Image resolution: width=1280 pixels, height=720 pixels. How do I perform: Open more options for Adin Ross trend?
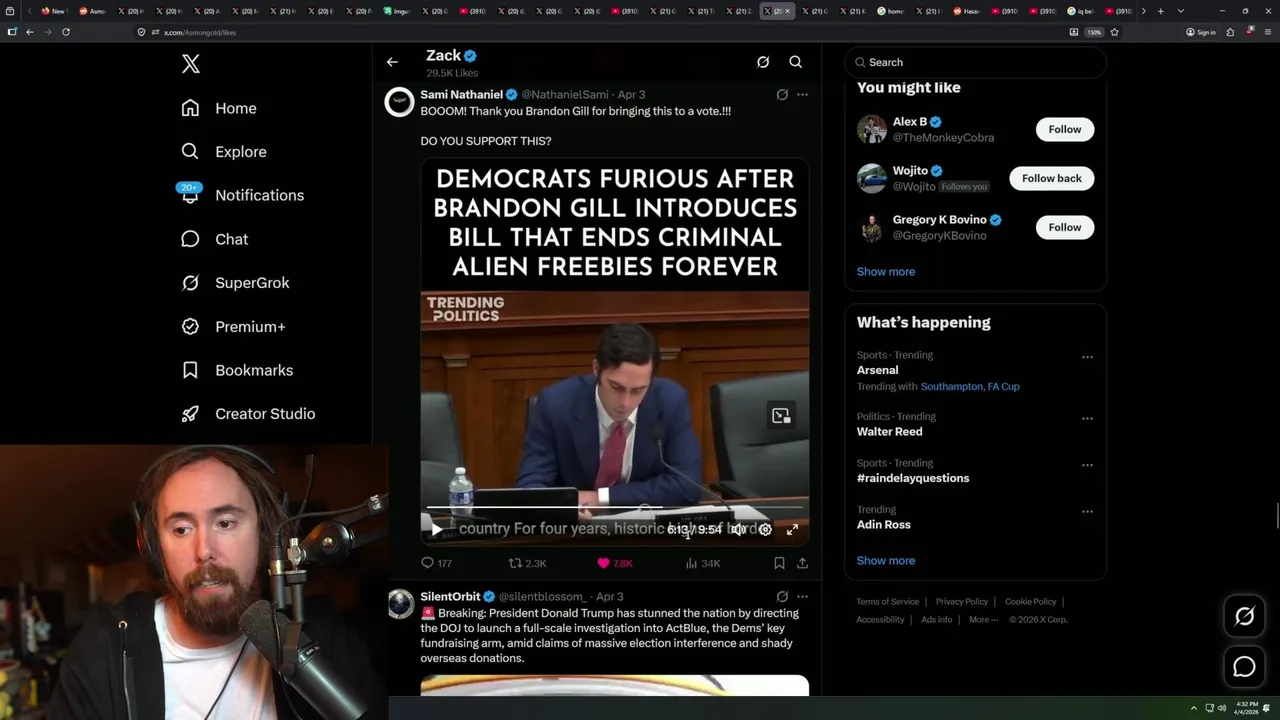[x=1087, y=511]
